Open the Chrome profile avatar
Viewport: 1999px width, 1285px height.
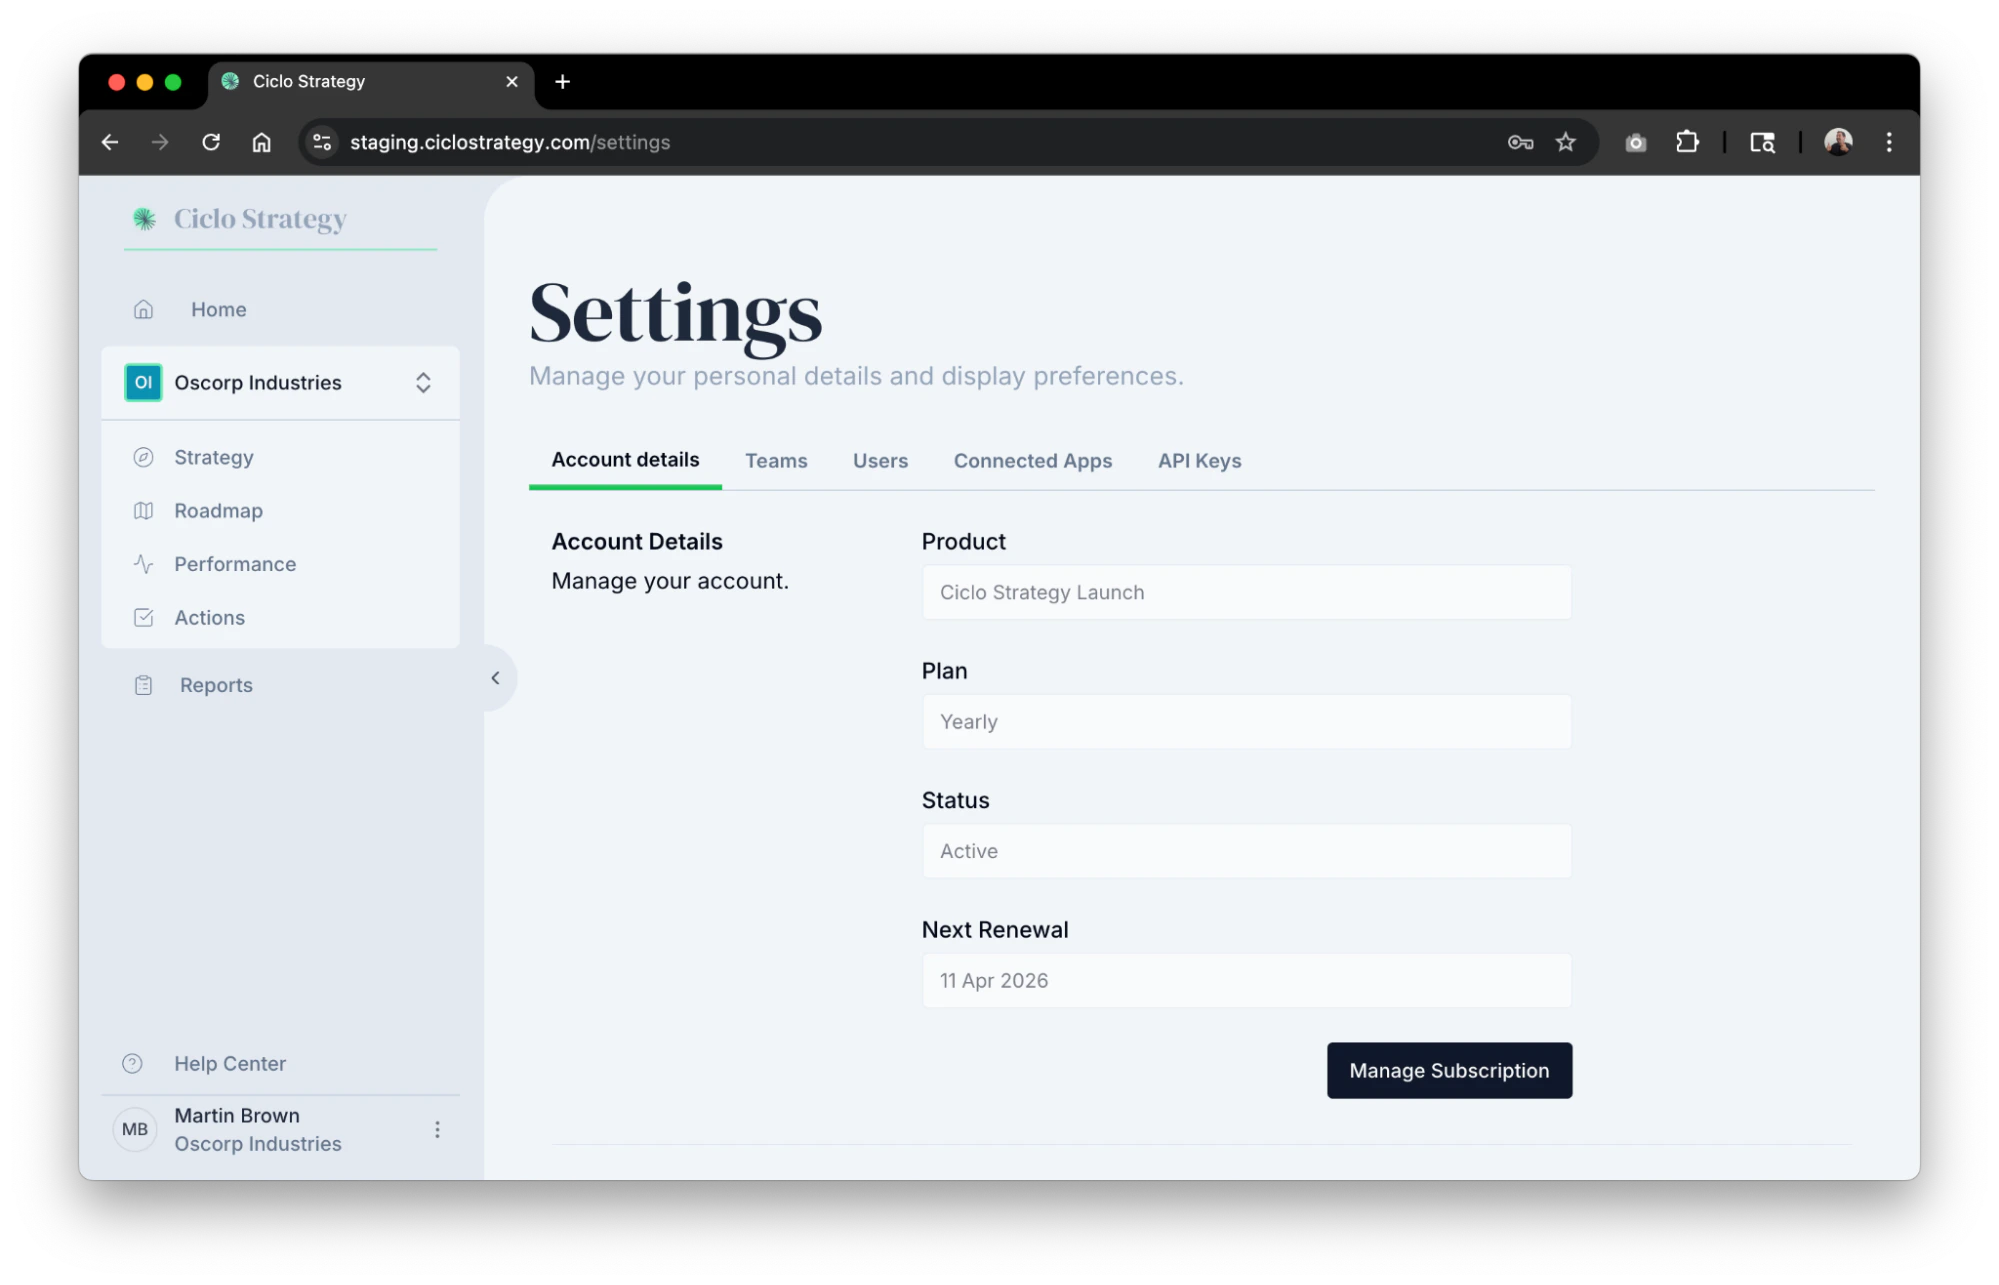pyautogui.click(x=1838, y=142)
